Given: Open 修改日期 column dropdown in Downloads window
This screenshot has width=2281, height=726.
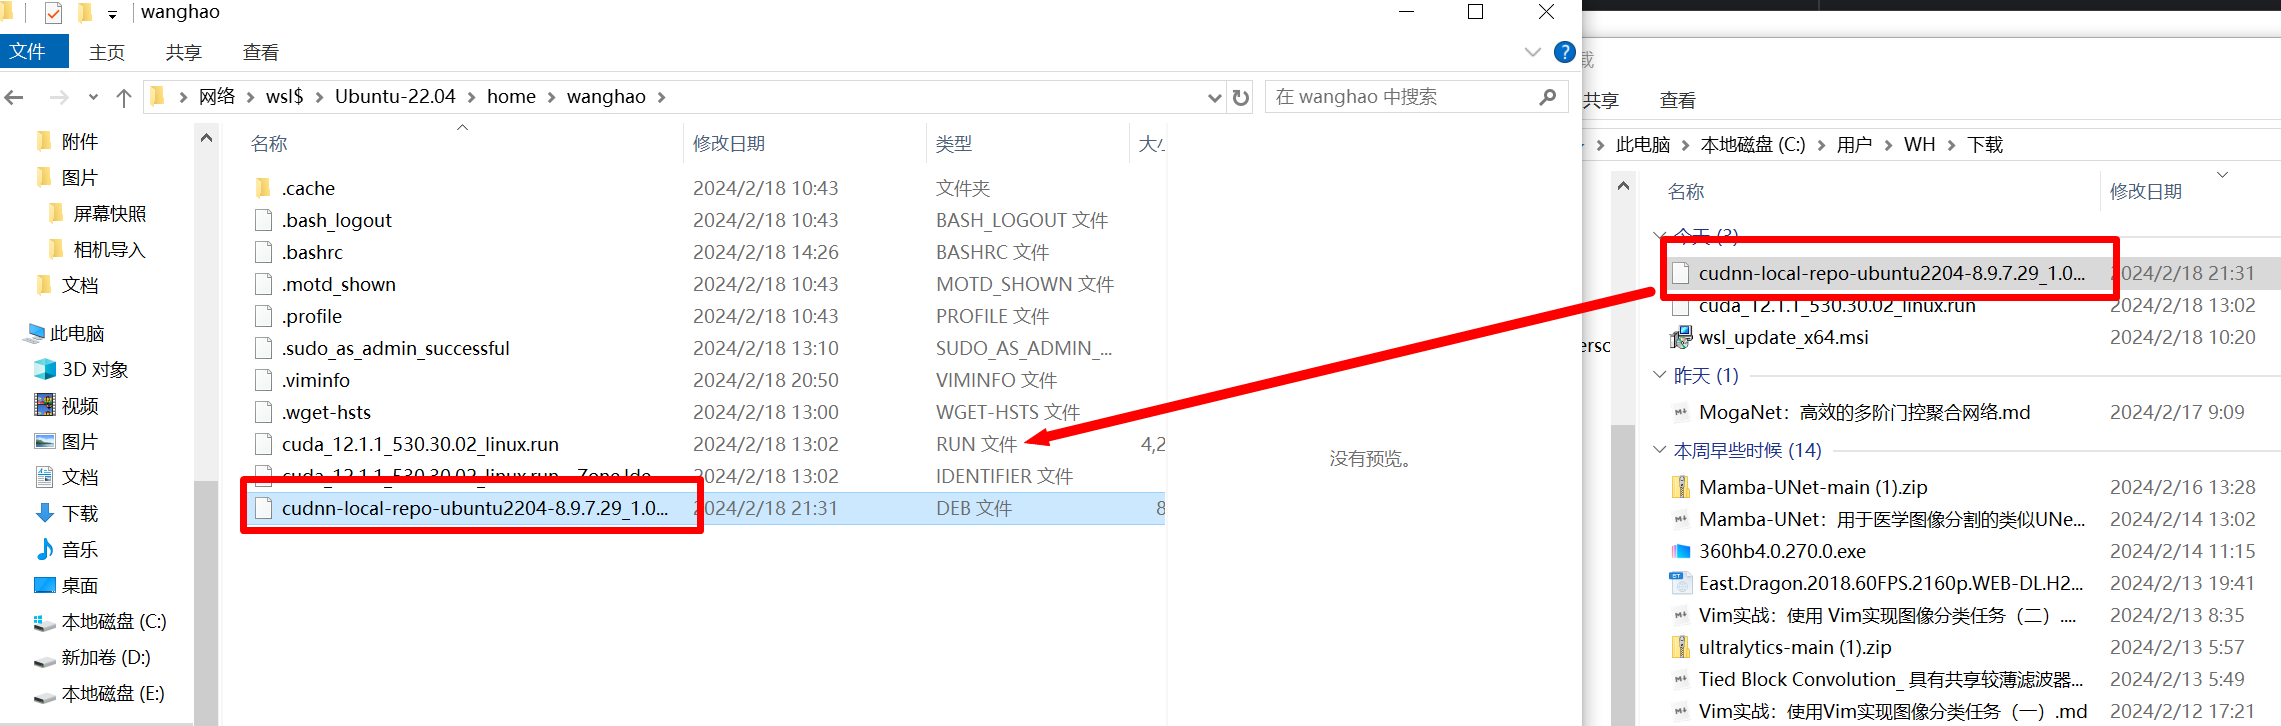Looking at the screenshot, I should pyautogui.click(x=2222, y=175).
